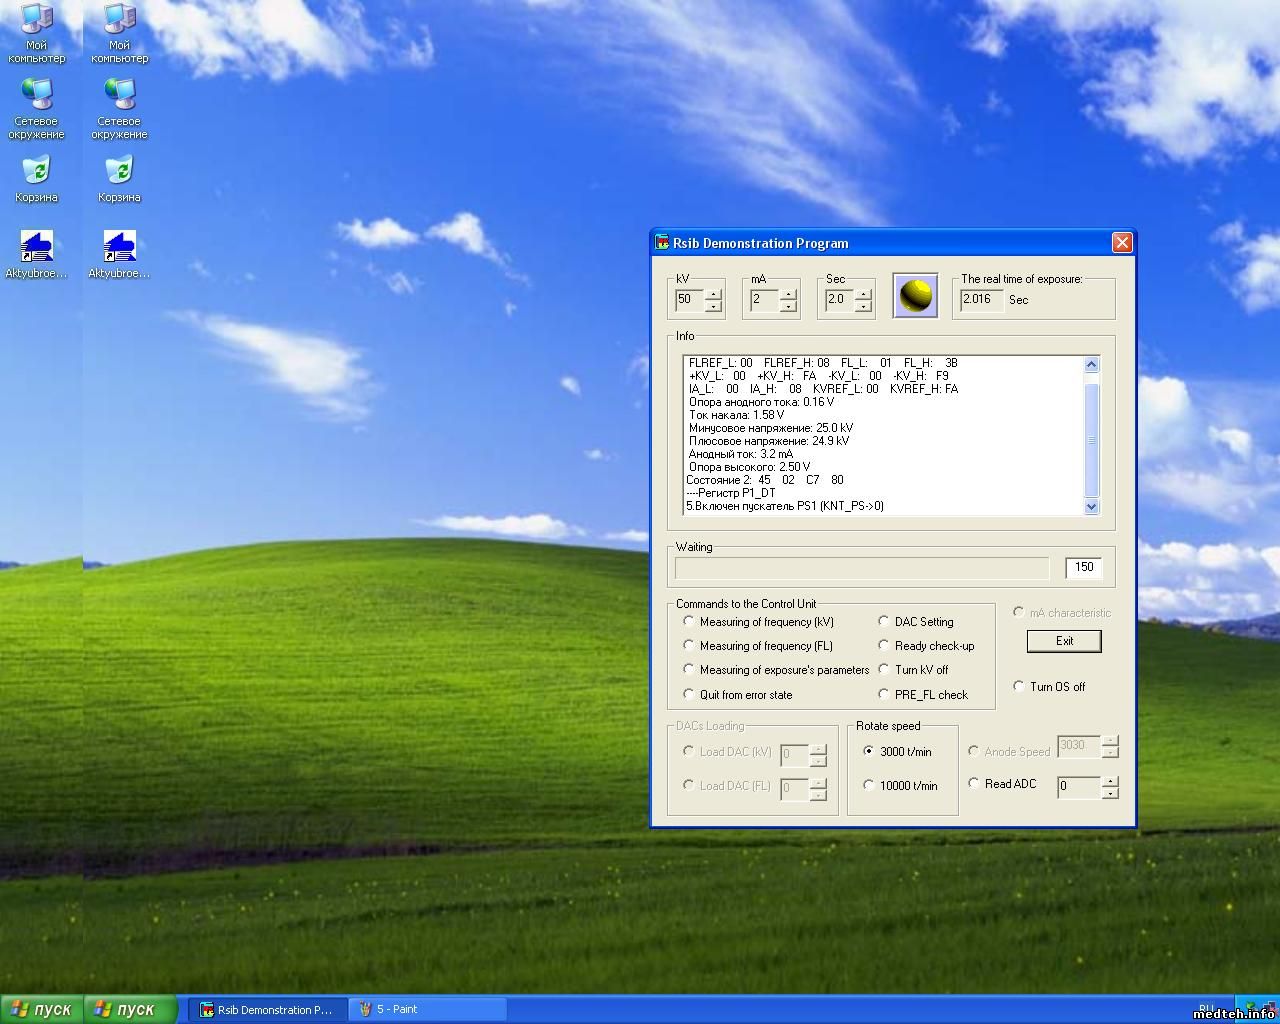Select Quit from error state command

689,695
